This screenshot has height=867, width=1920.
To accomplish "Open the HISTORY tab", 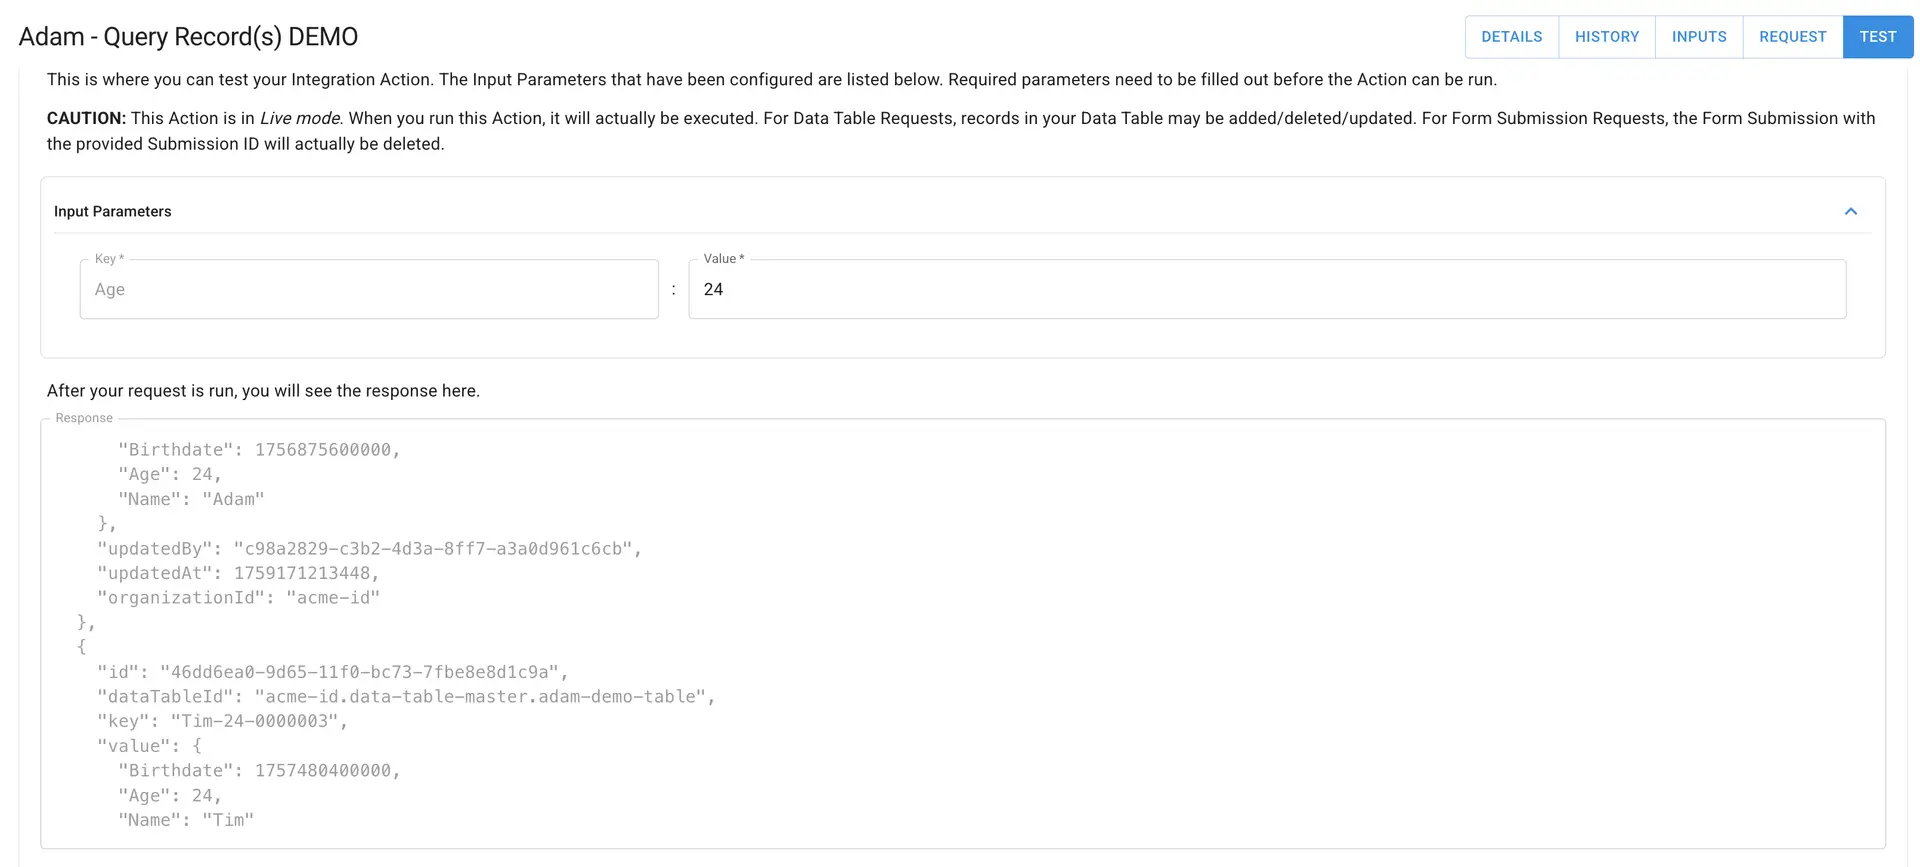I will coord(1606,36).
